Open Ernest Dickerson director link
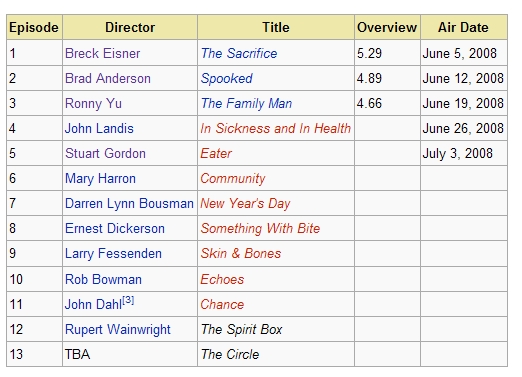The image size is (522, 377). click(115, 228)
